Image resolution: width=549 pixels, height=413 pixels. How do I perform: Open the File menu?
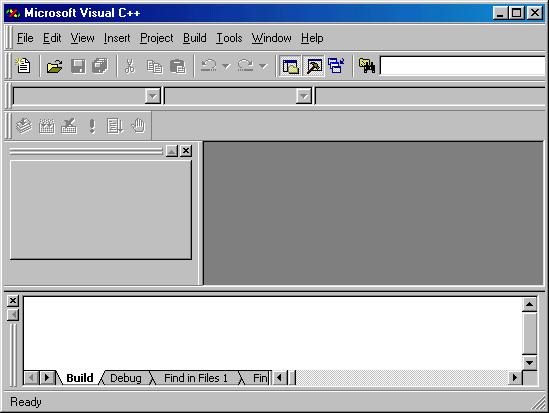pos(25,38)
